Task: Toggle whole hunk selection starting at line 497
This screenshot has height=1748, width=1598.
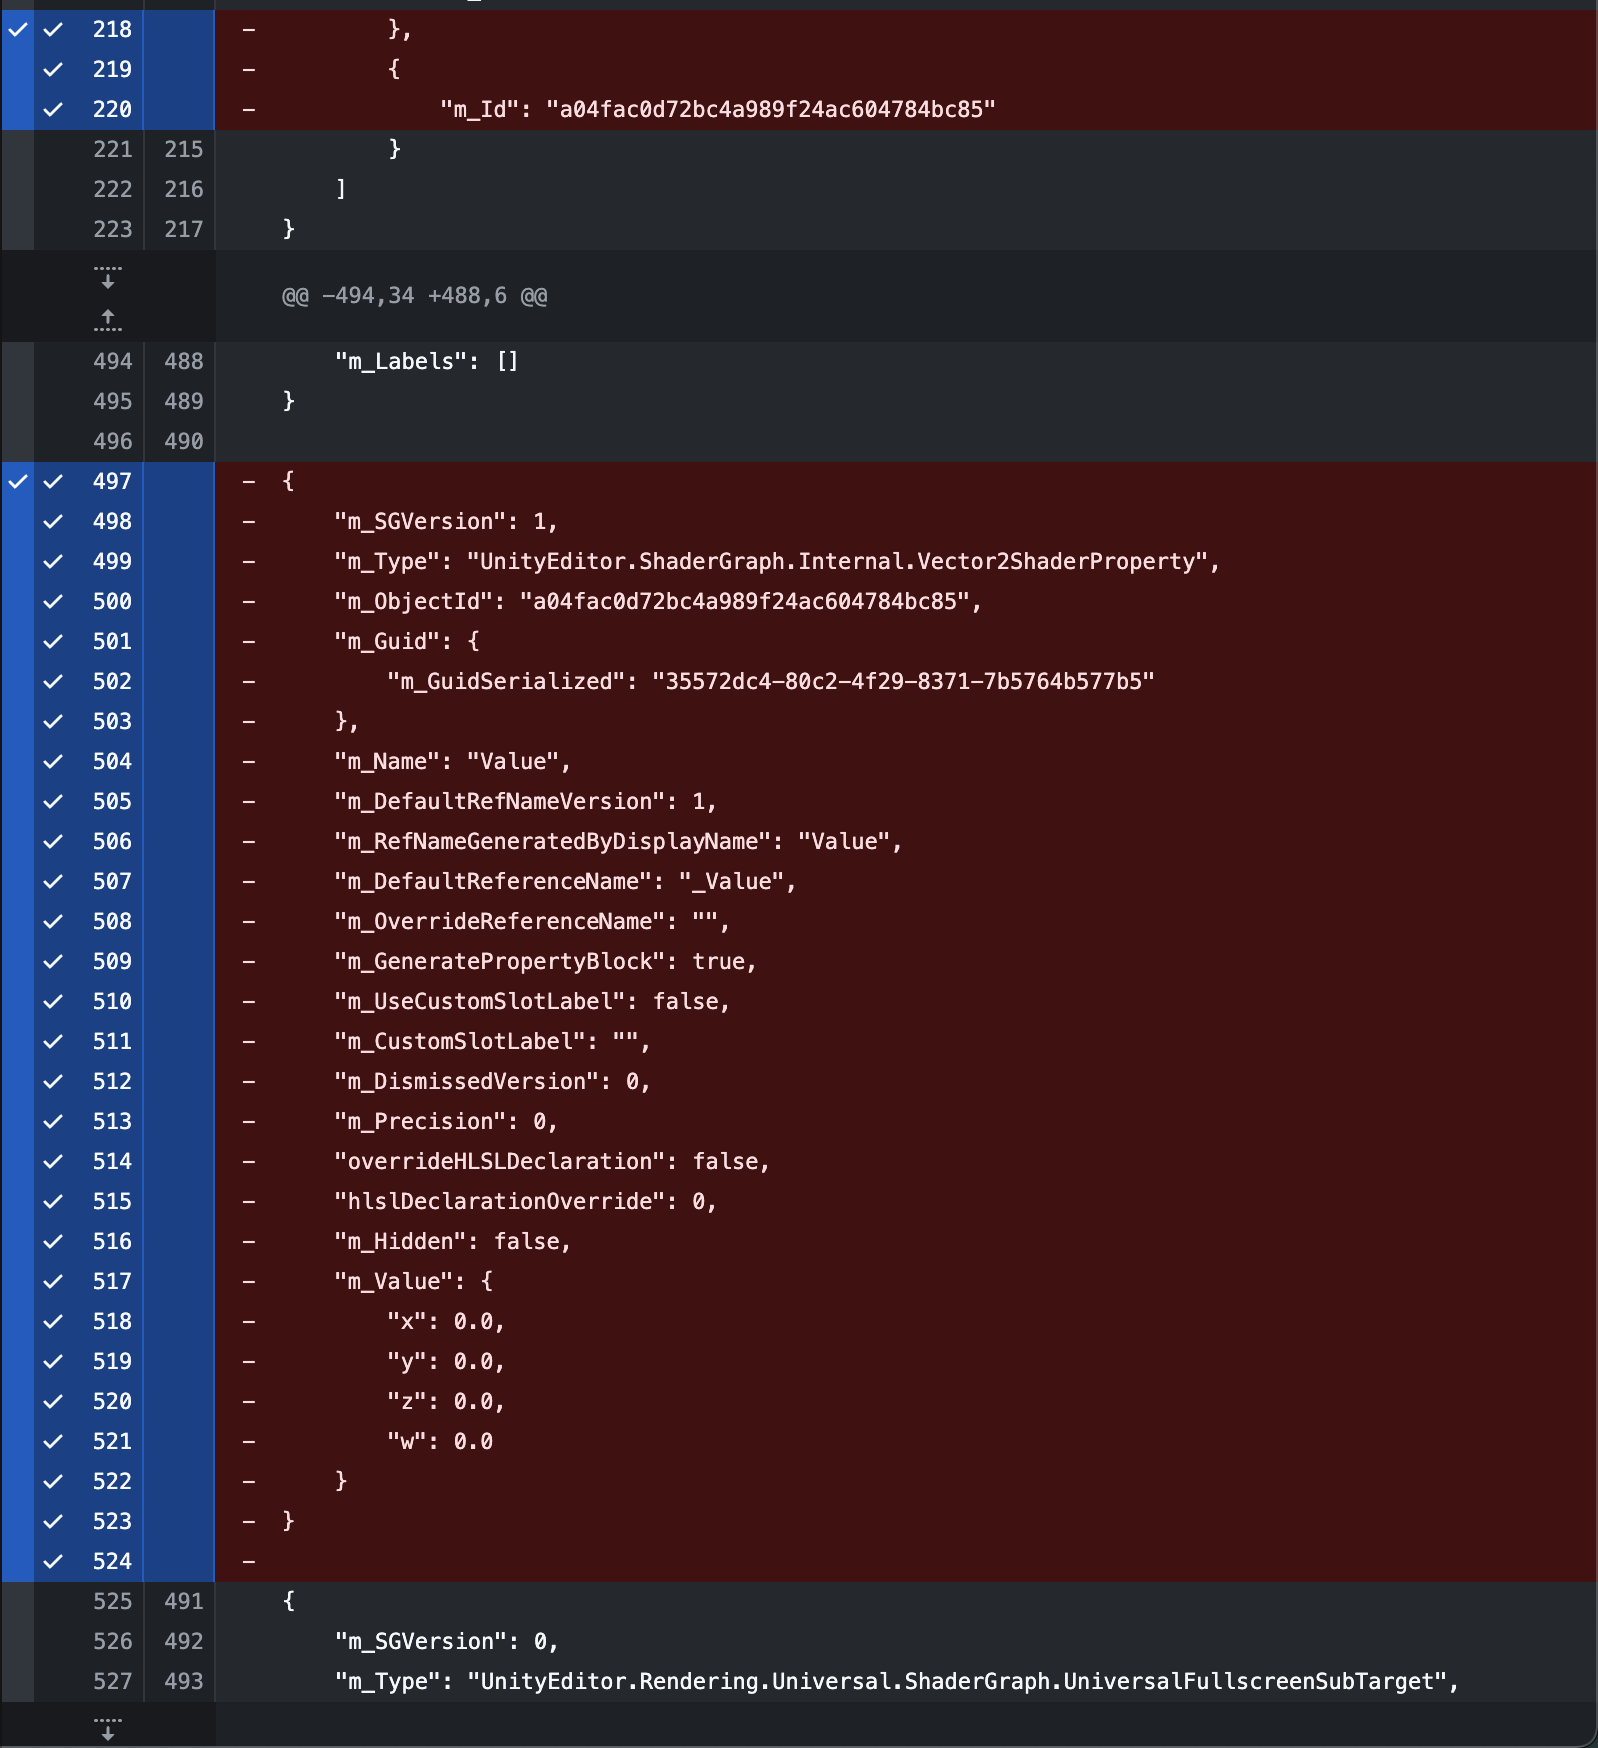Action: click(18, 481)
